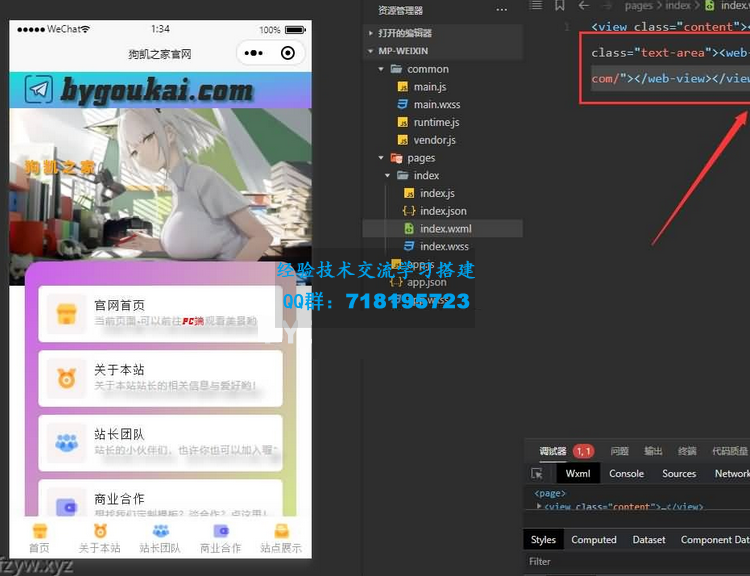Click the Telegram paper plane logo icon
The height and width of the screenshot is (576, 750).
(39, 89)
